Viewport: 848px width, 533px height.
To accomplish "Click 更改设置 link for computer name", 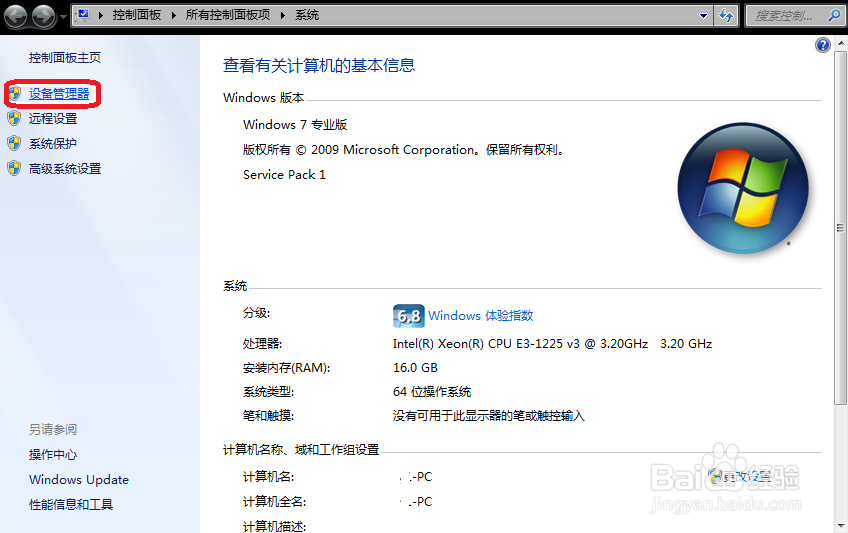I will point(747,476).
